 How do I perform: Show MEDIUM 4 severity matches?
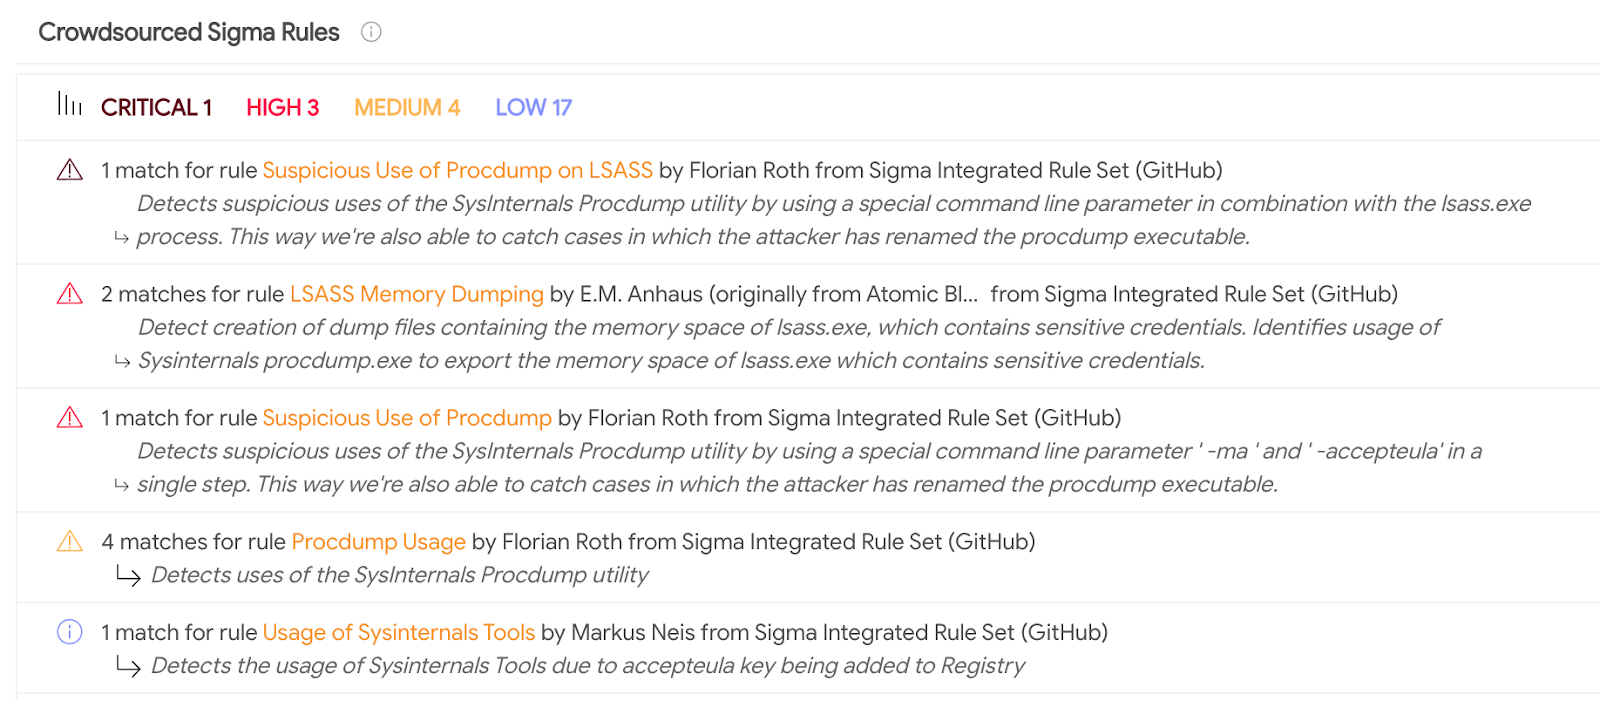click(407, 107)
